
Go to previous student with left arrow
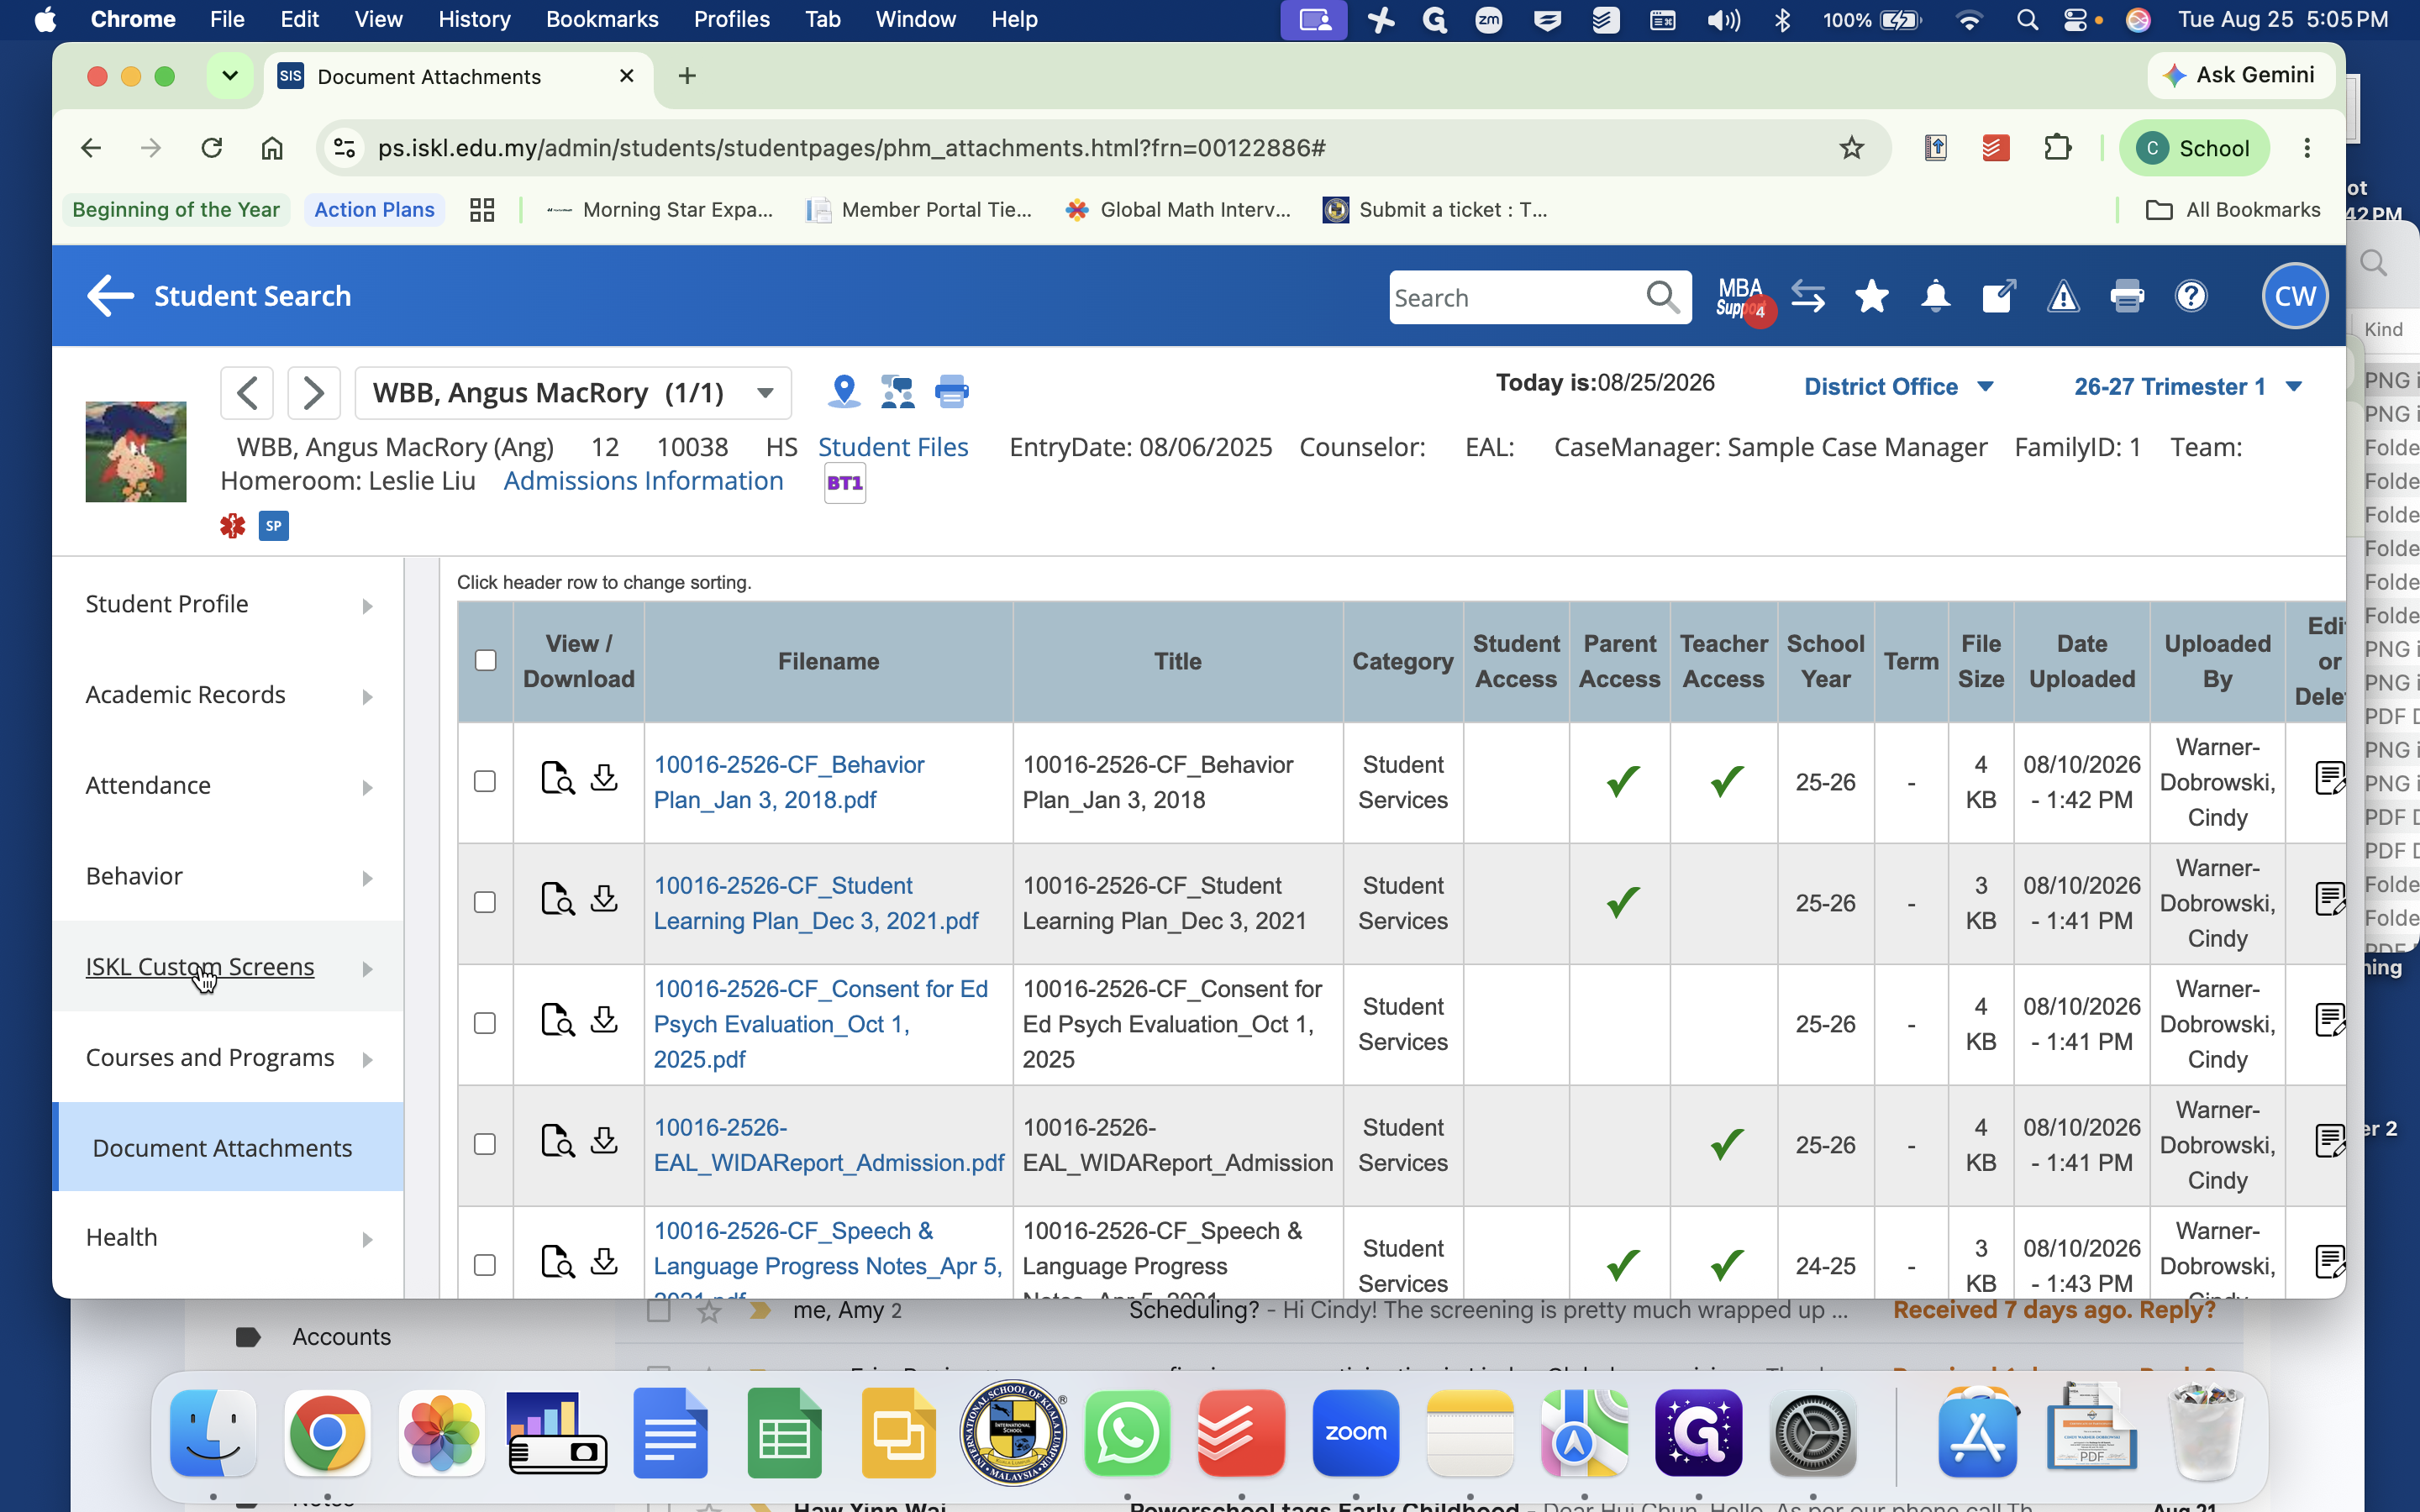(x=247, y=392)
